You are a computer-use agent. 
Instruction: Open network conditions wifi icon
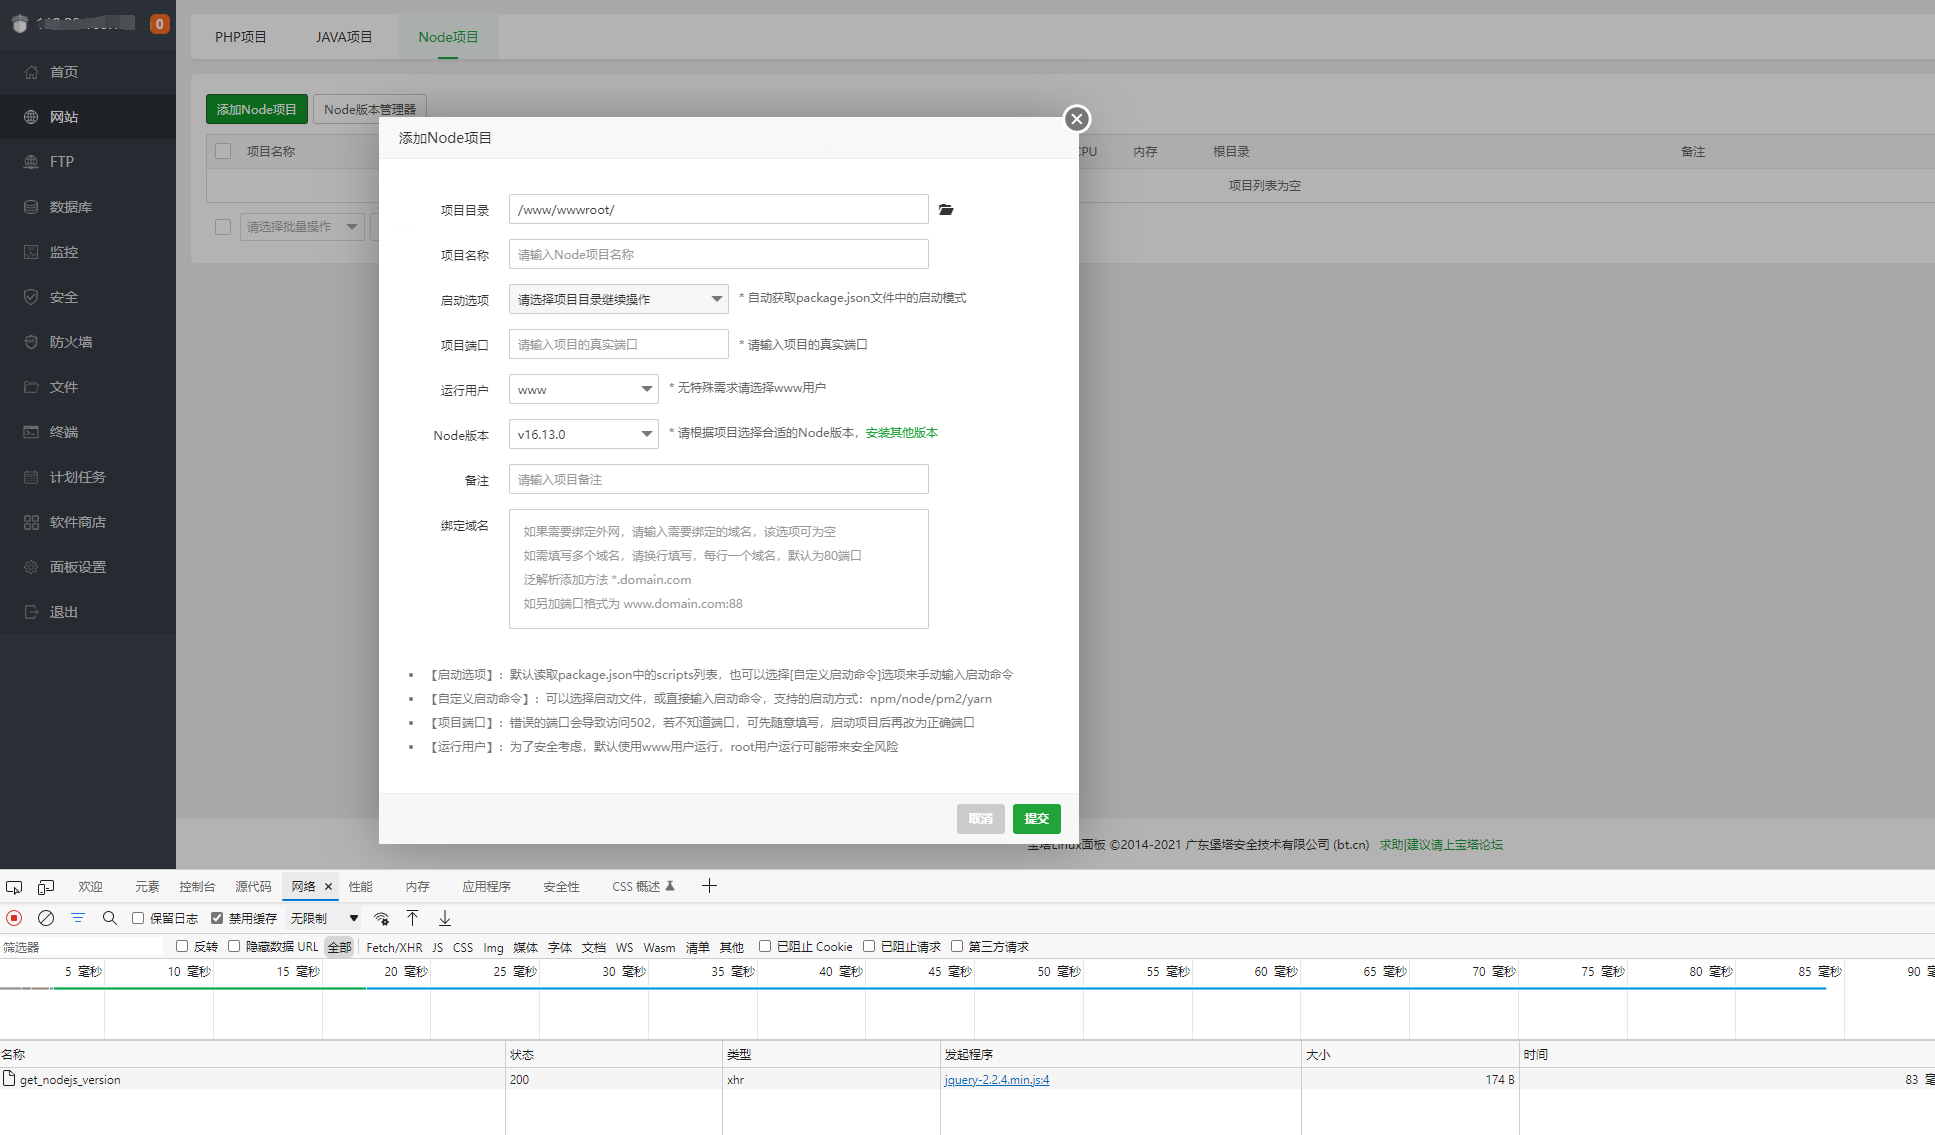coord(381,918)
